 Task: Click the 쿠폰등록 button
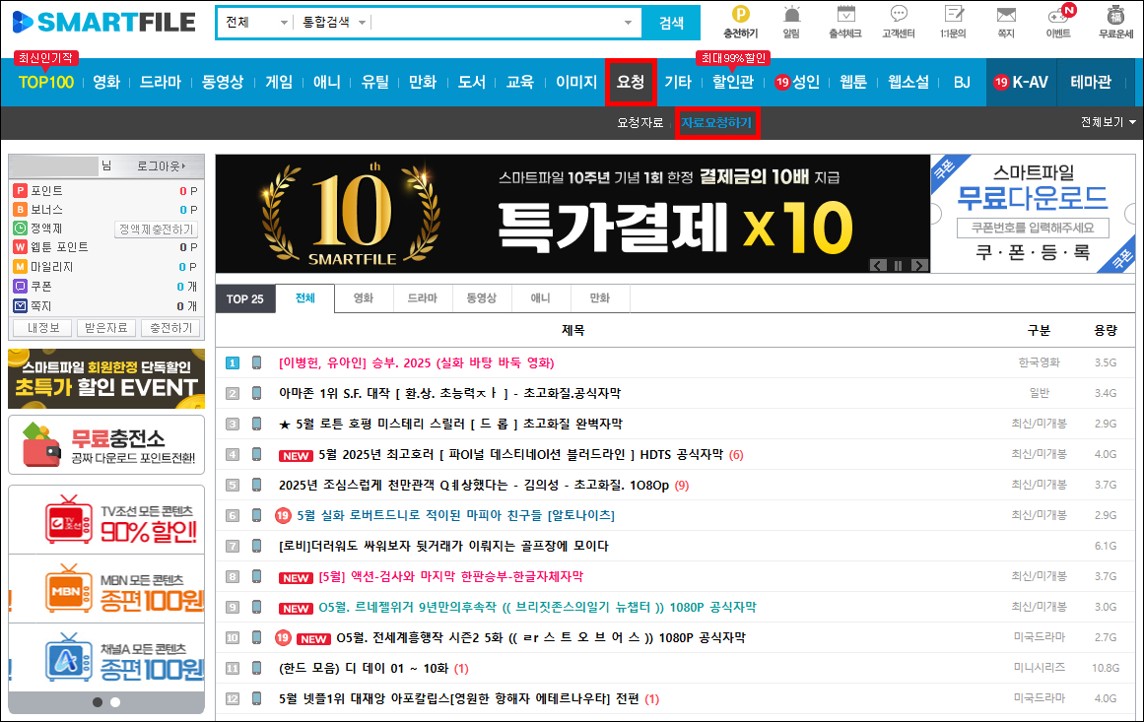(x=1033, y=253)
